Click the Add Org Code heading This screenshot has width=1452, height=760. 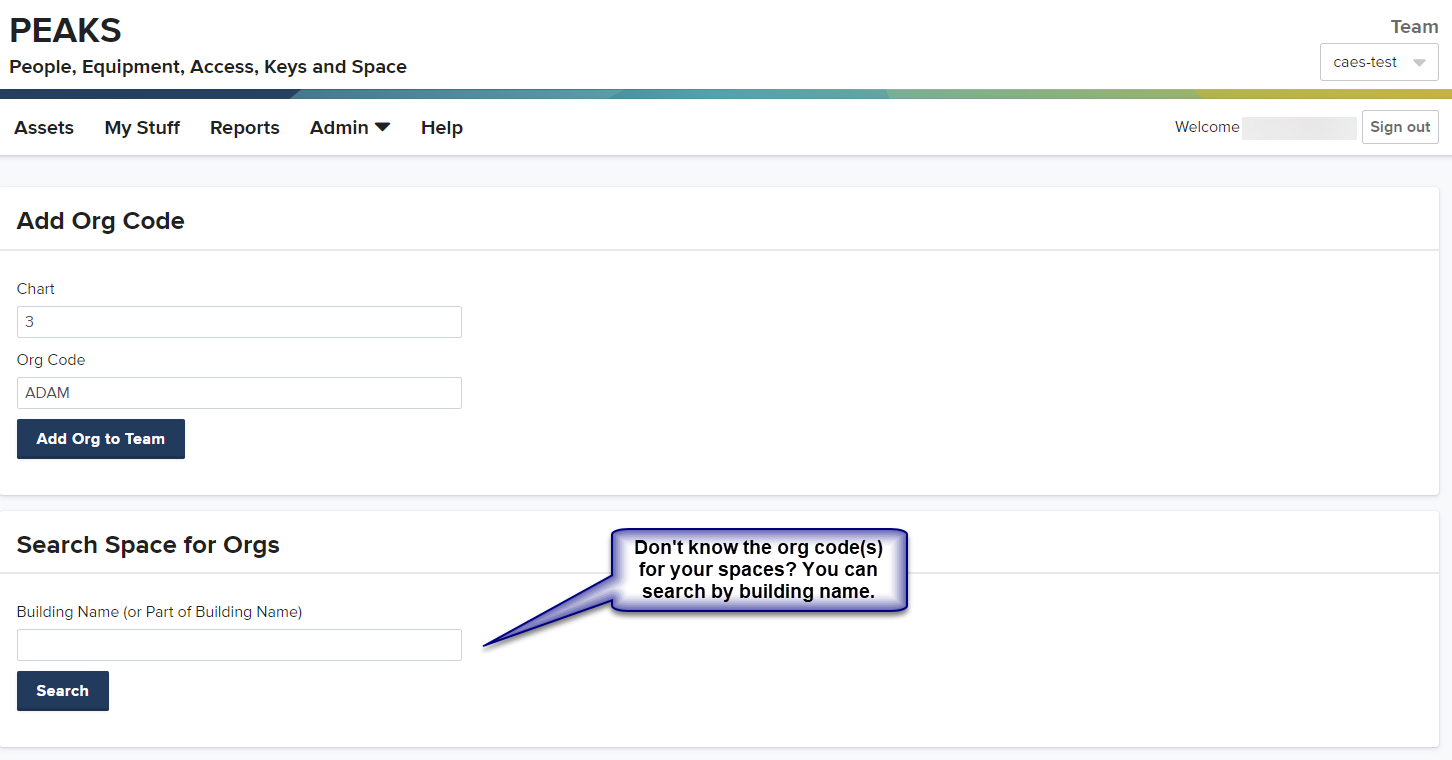tap(101, 221)
